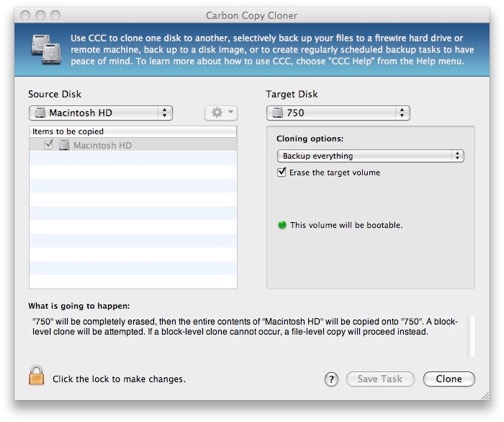Click the green bootable status indicator
The width and height of the screenshot is (504, 422).
pyautogui.click(x=282, y=225)
